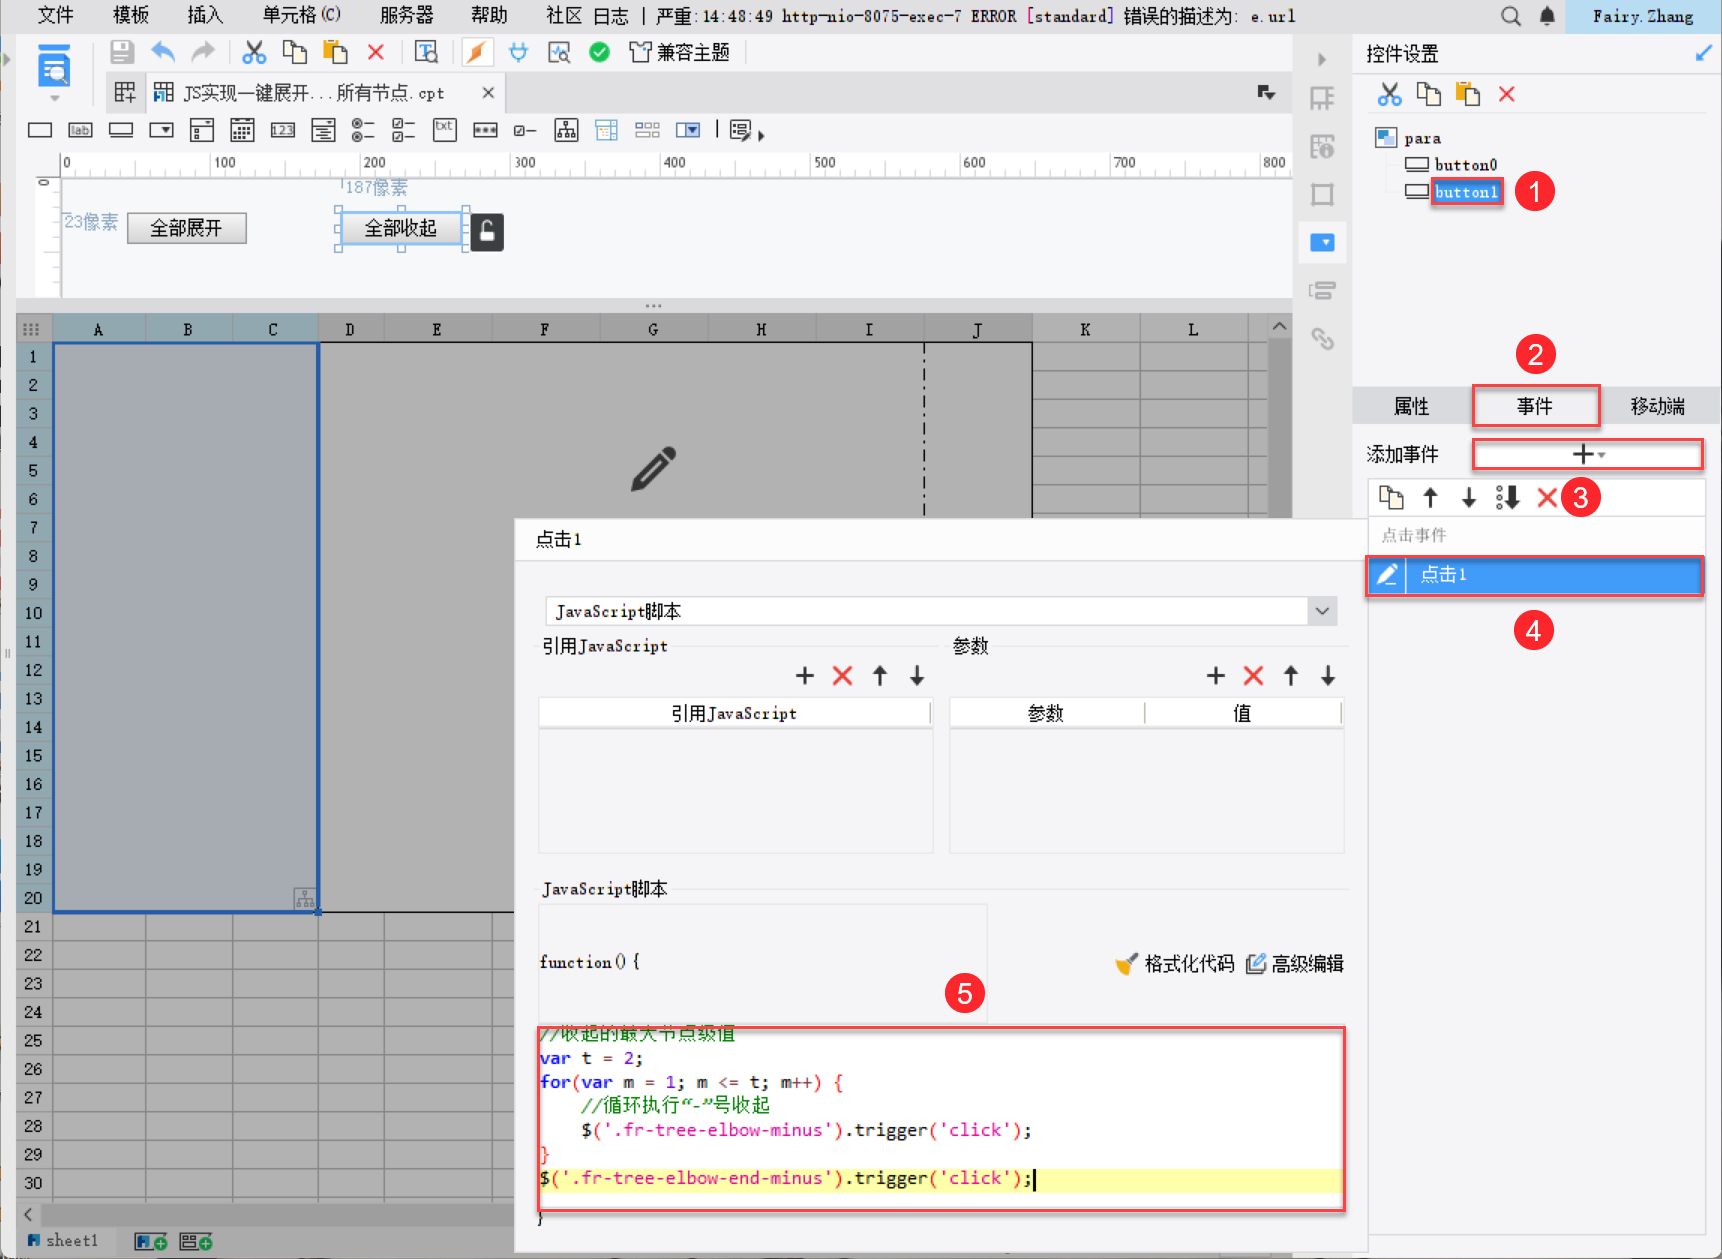Select the number 123 widget icon

click(283, 130)
